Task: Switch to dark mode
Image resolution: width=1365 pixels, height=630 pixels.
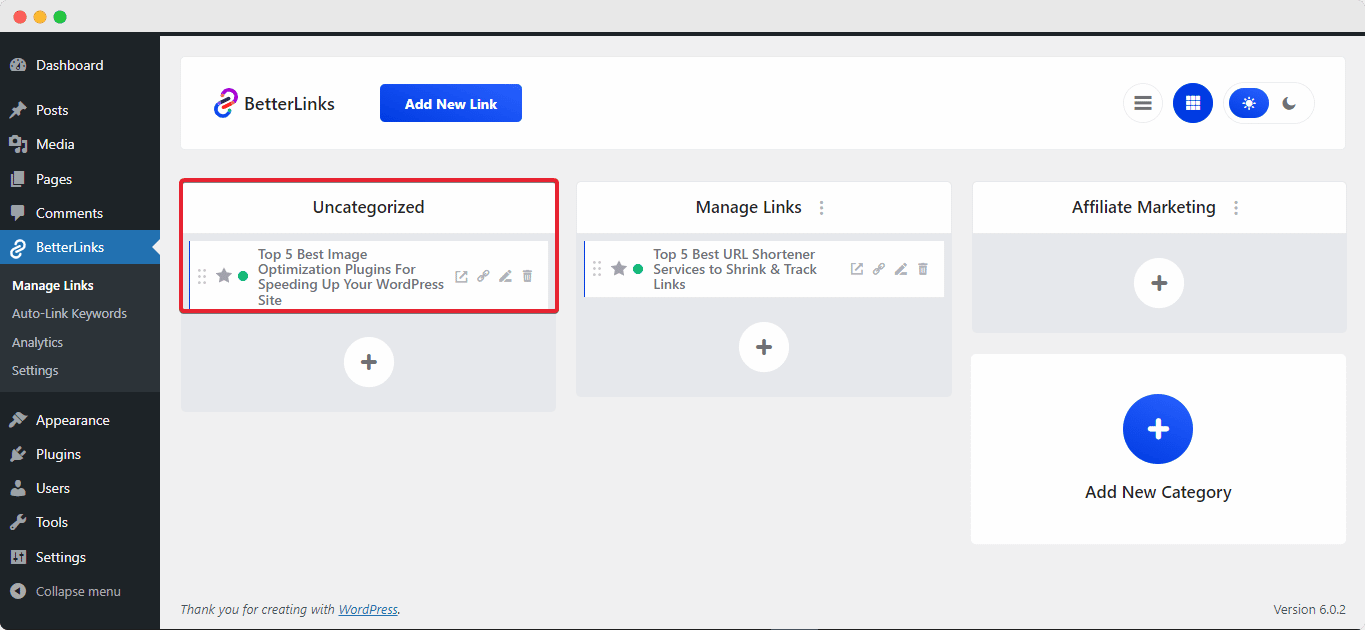Action: (1288, 102)
